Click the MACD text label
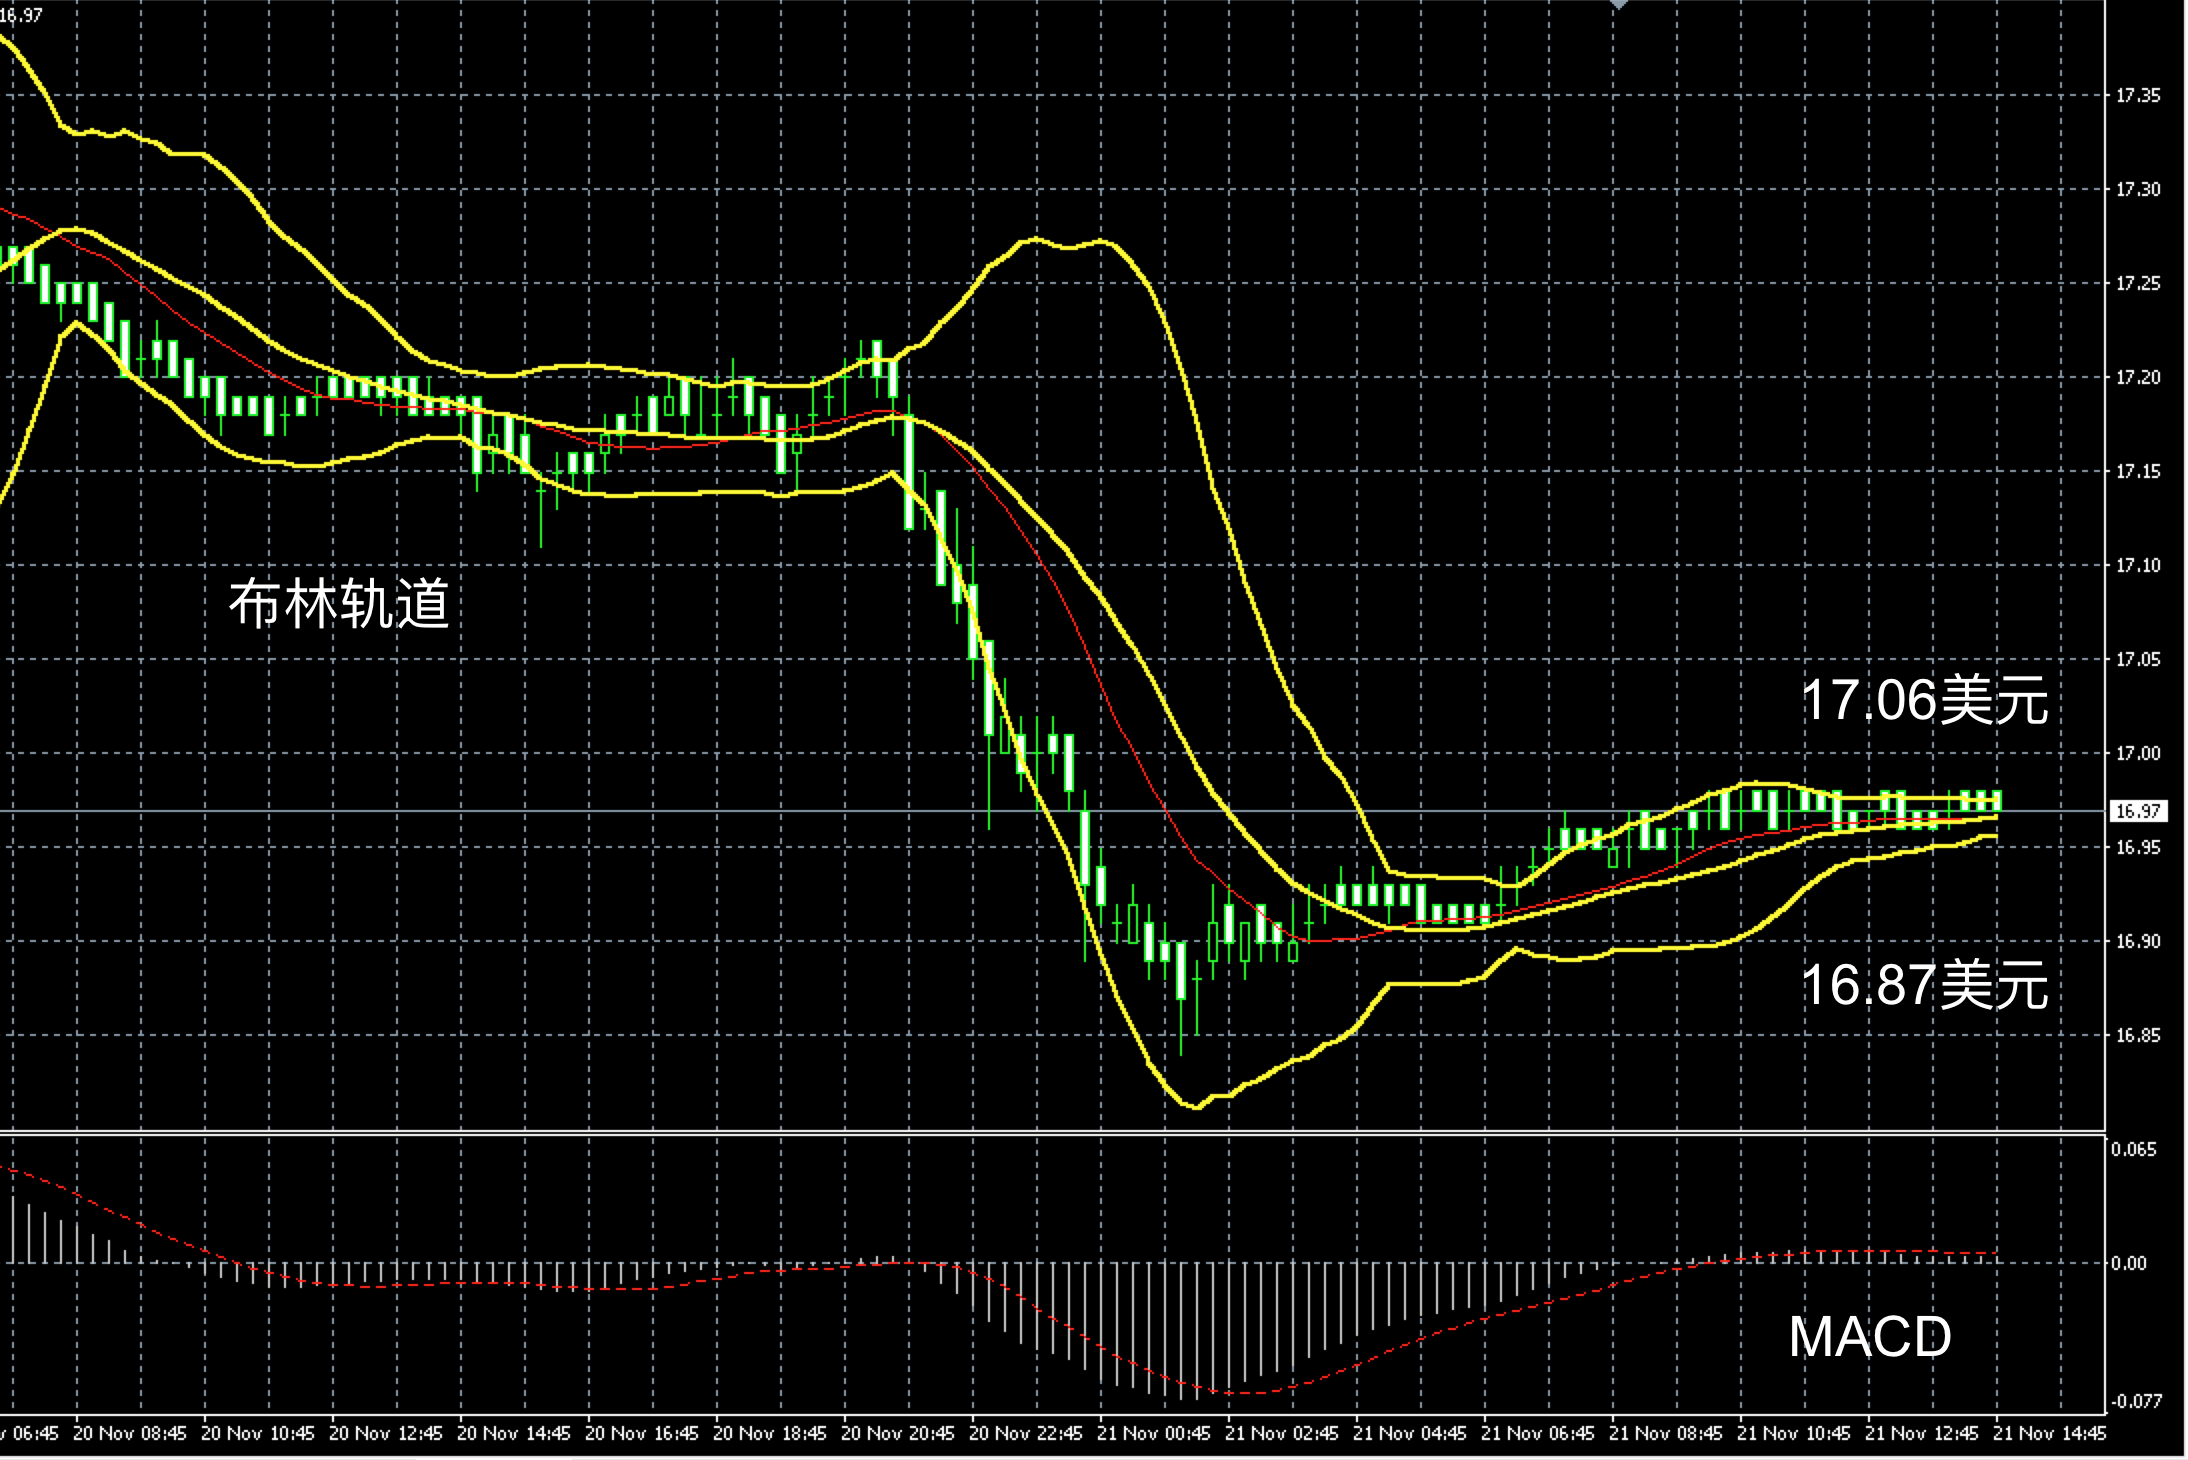The height and width of the screenshot is (1460, 2188). tap(1869, 1337)
